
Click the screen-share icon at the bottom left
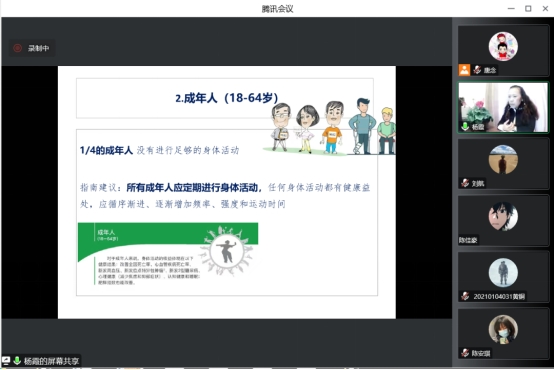pos(6,361)
